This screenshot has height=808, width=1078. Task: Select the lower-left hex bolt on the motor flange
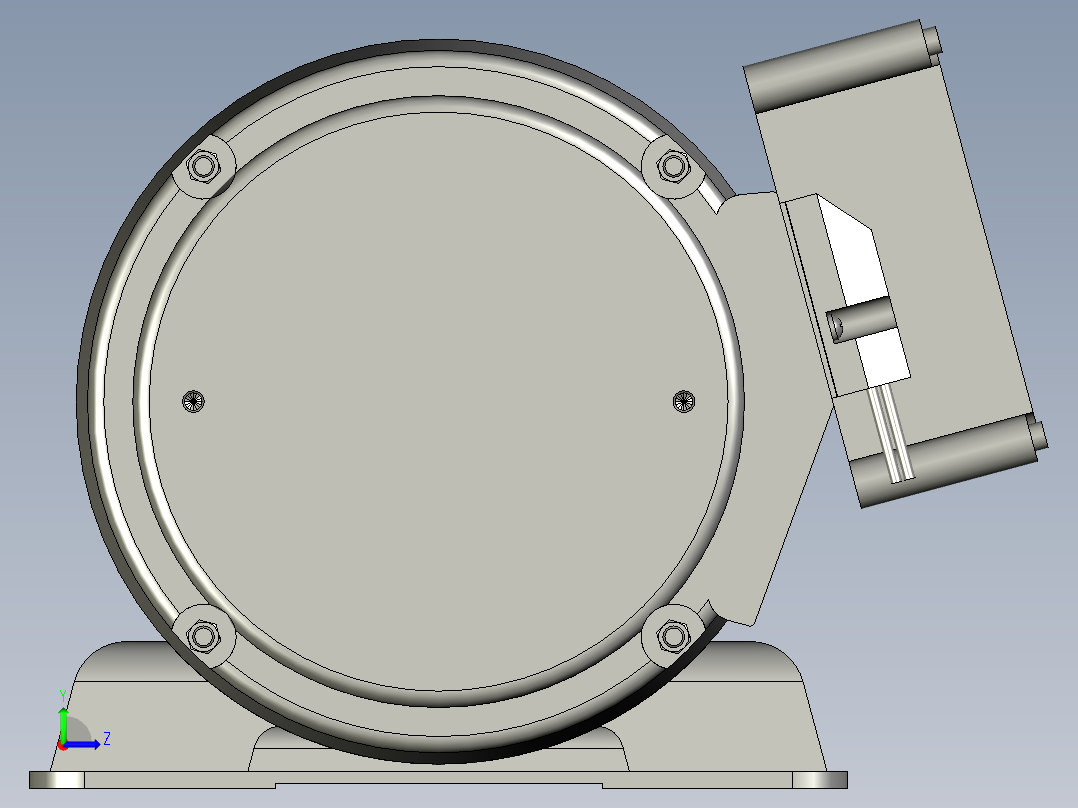[x=202, y=637]
